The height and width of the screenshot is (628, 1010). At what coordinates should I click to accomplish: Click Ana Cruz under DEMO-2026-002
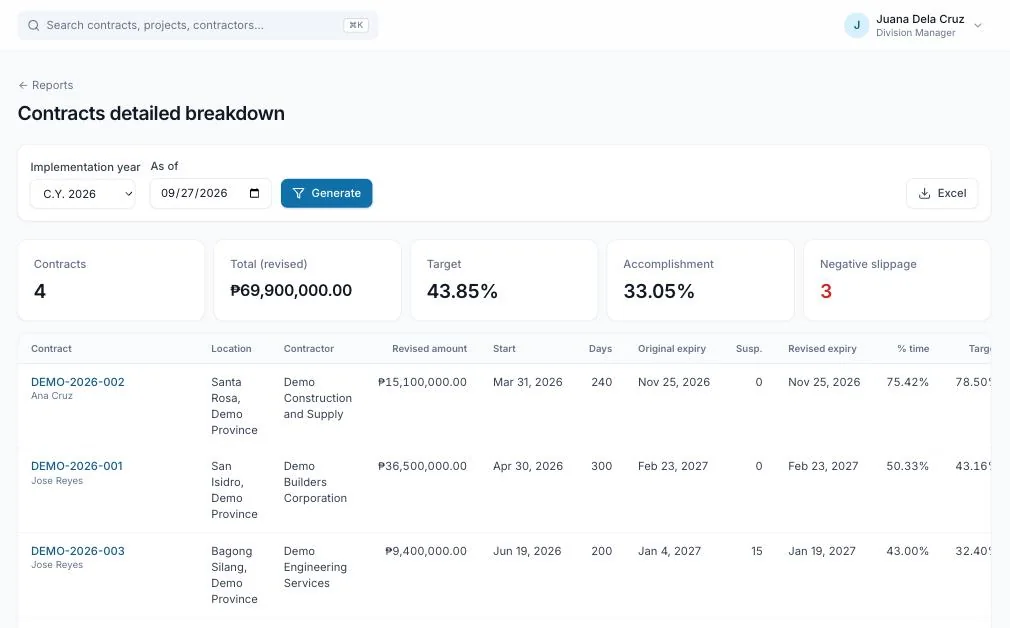pos(52,395)
